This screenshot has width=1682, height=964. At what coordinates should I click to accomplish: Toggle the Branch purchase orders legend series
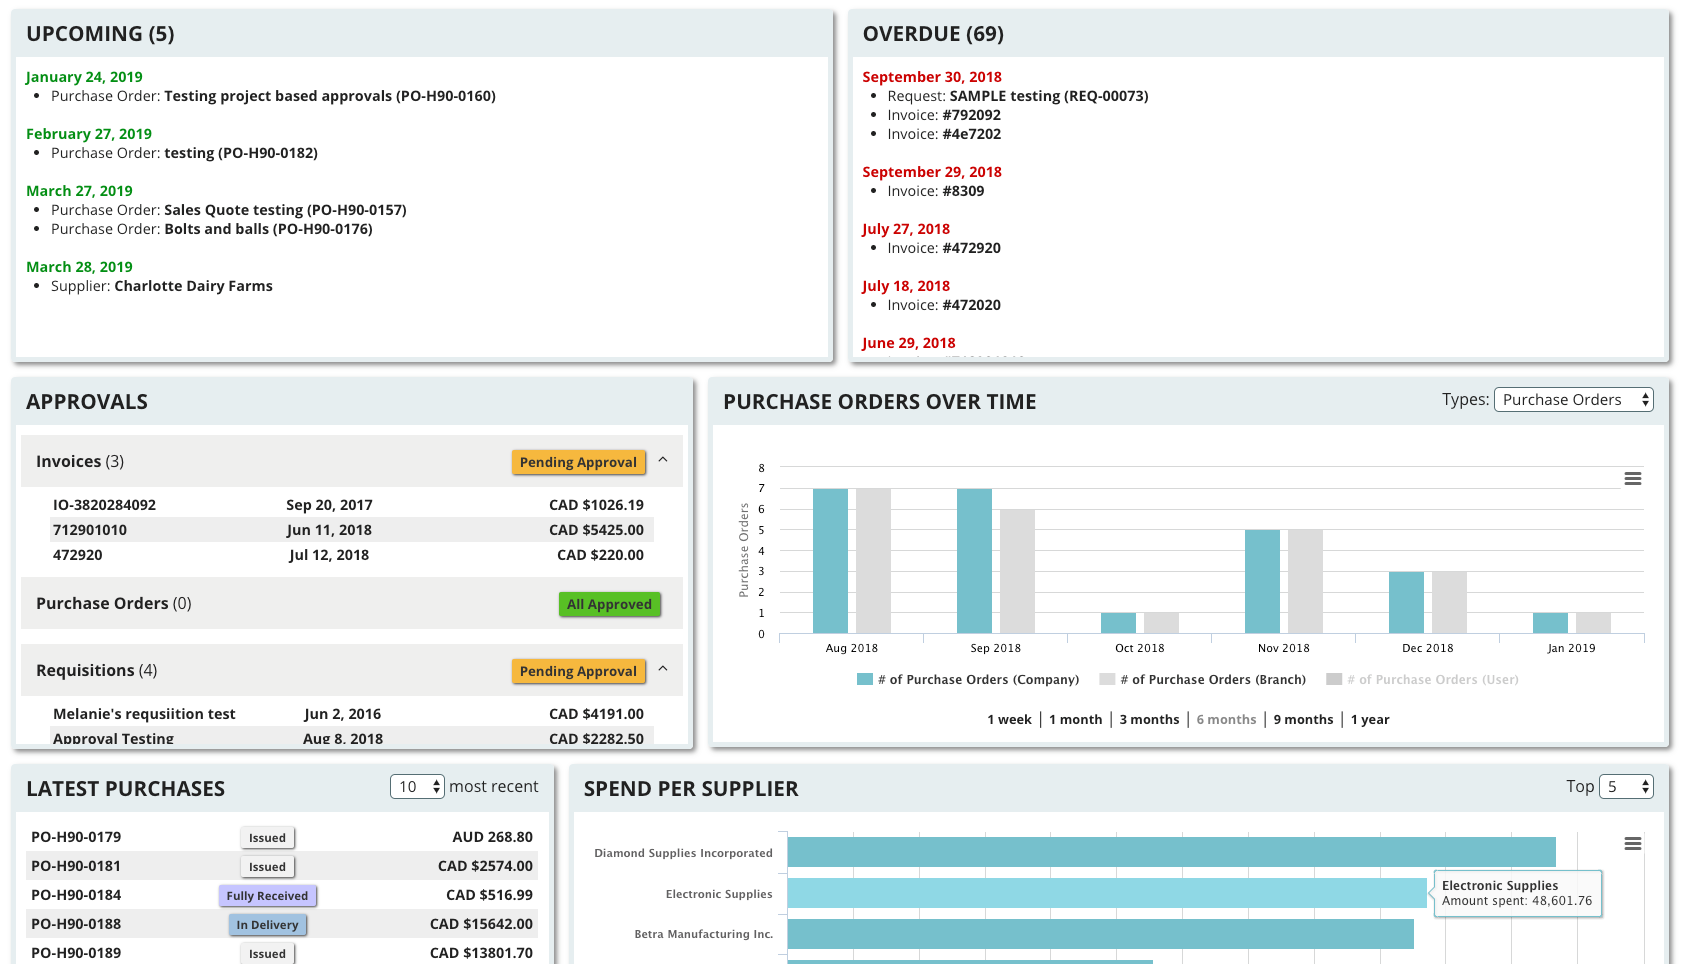(1203, 679)
